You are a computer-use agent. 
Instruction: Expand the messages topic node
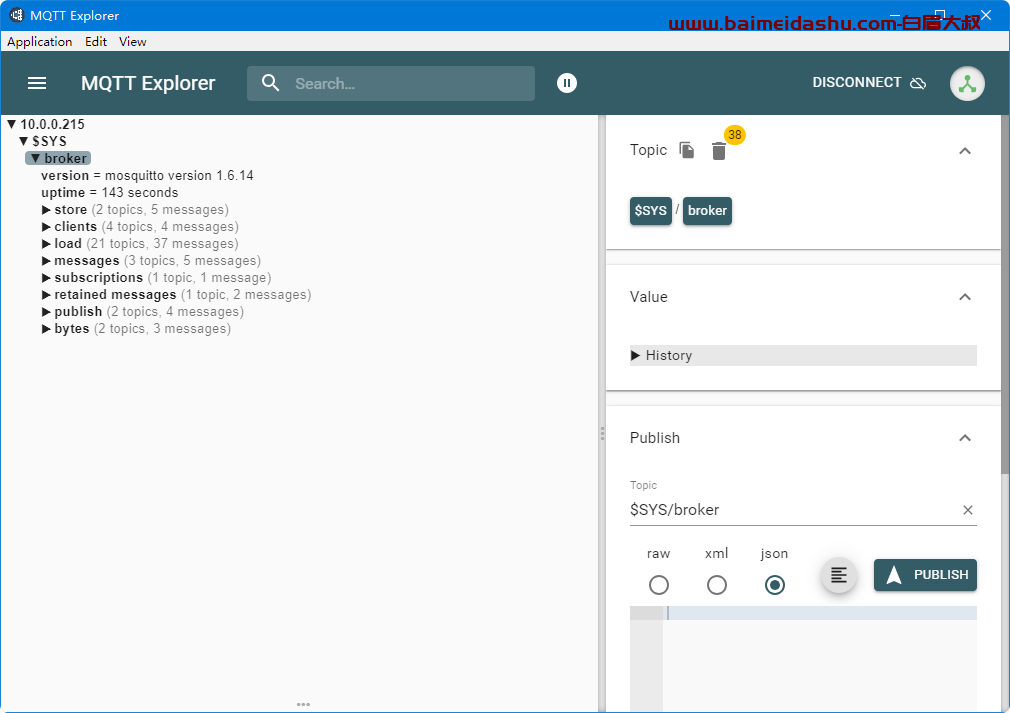(x=46, y=261)
